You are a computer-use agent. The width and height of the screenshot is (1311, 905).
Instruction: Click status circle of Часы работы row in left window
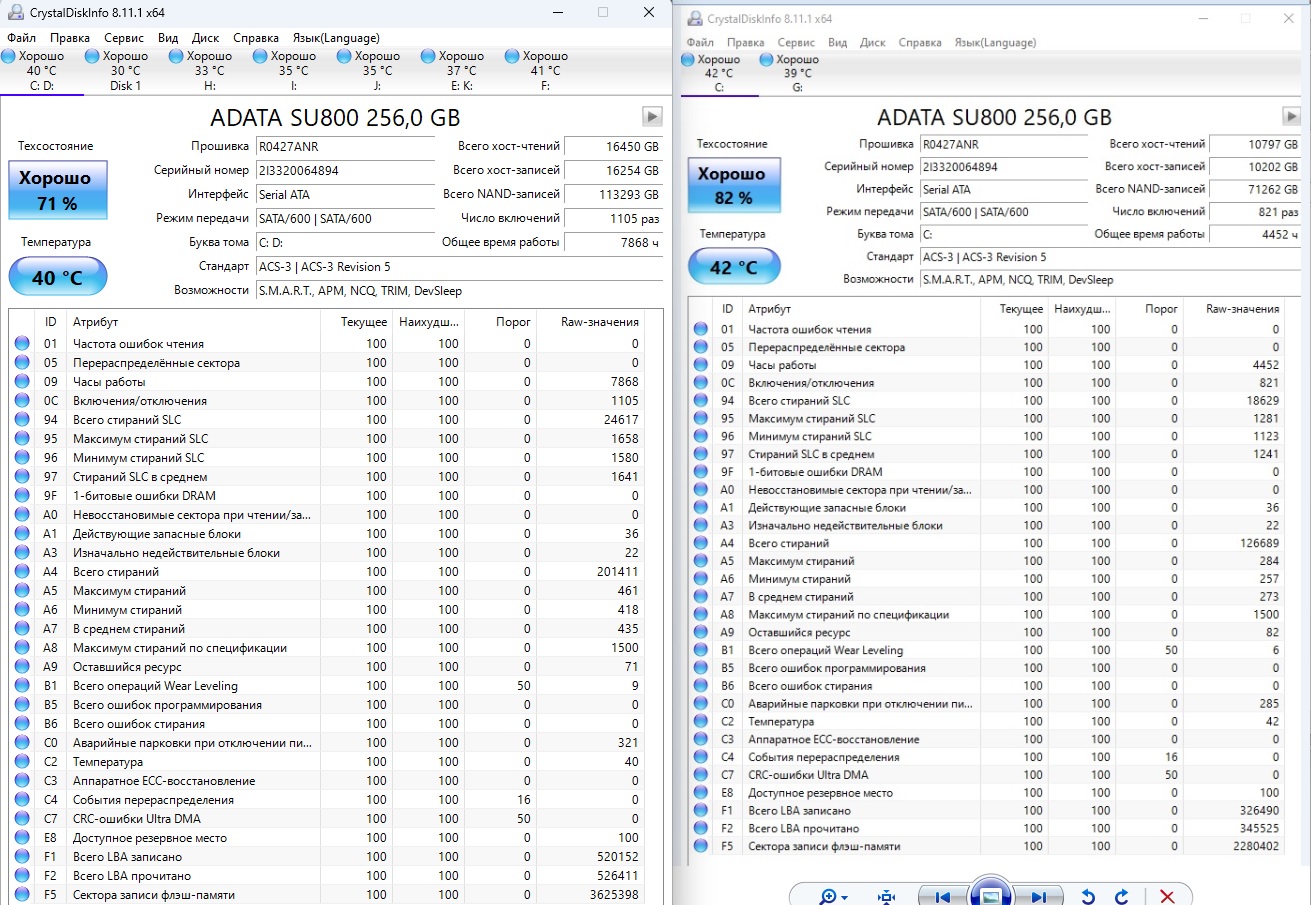[x=22, y=382]
